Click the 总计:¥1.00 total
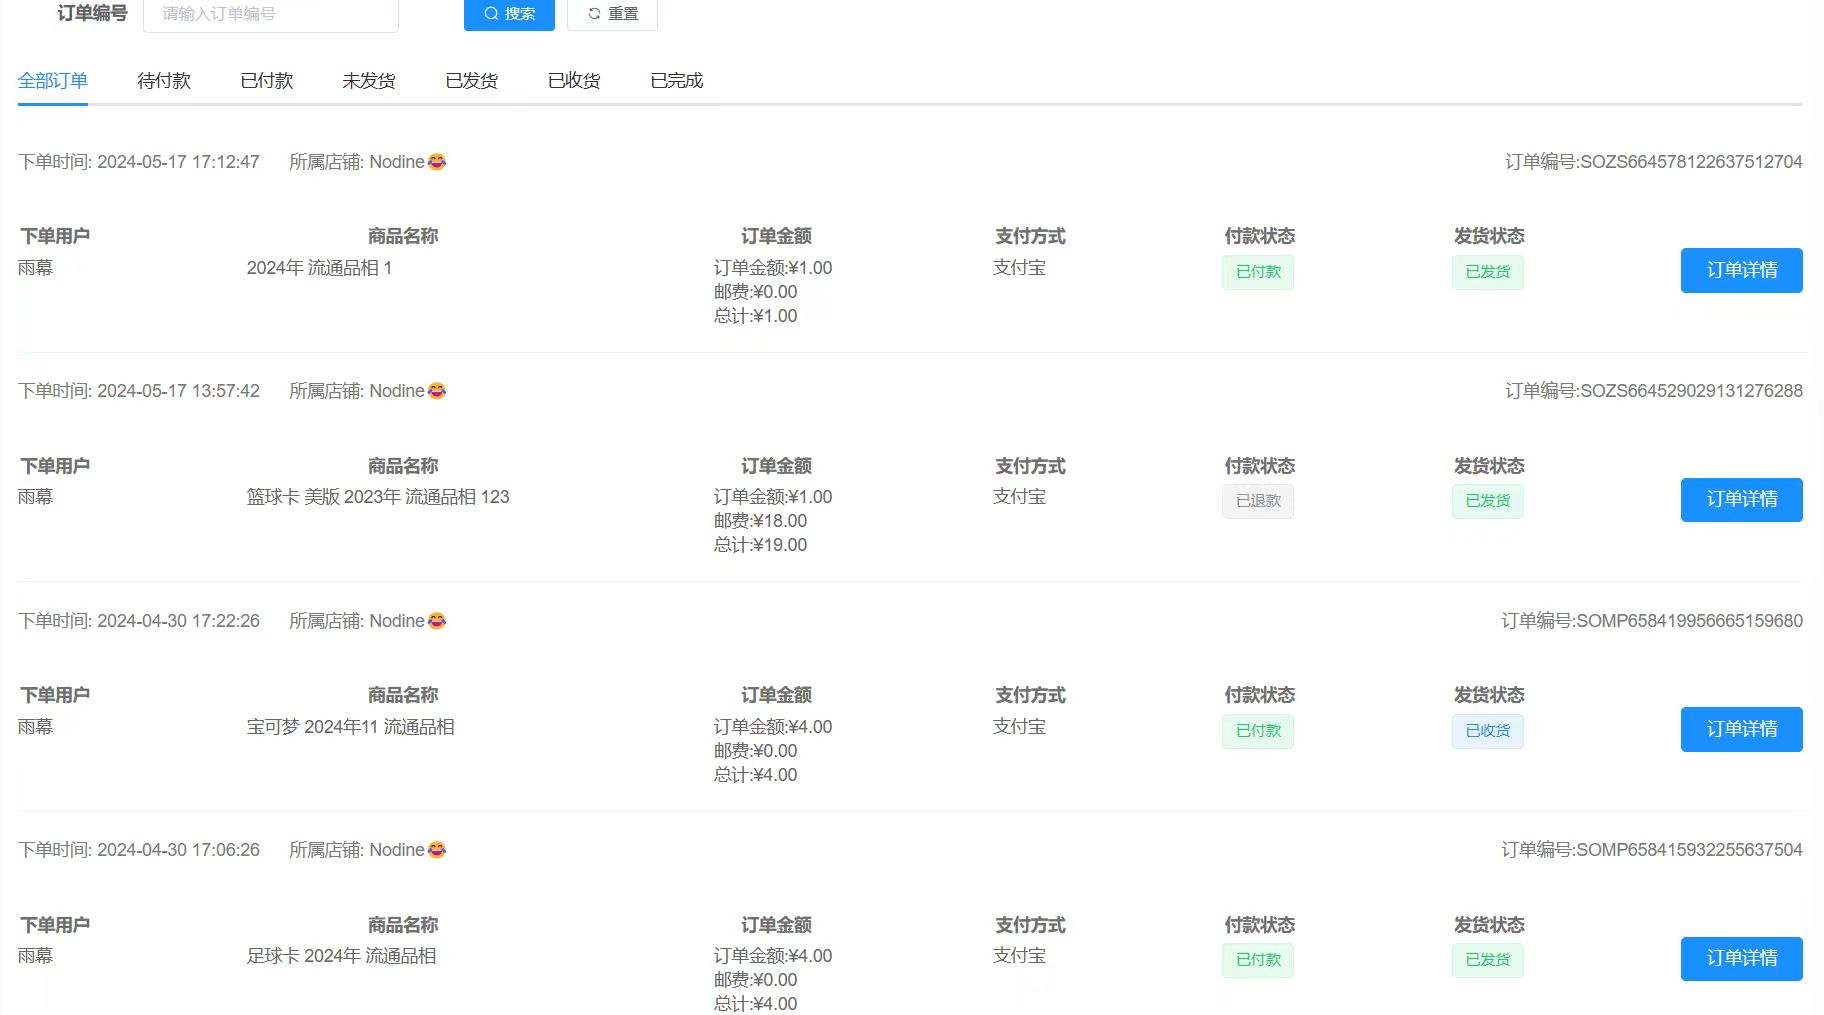 click(755, 316)
